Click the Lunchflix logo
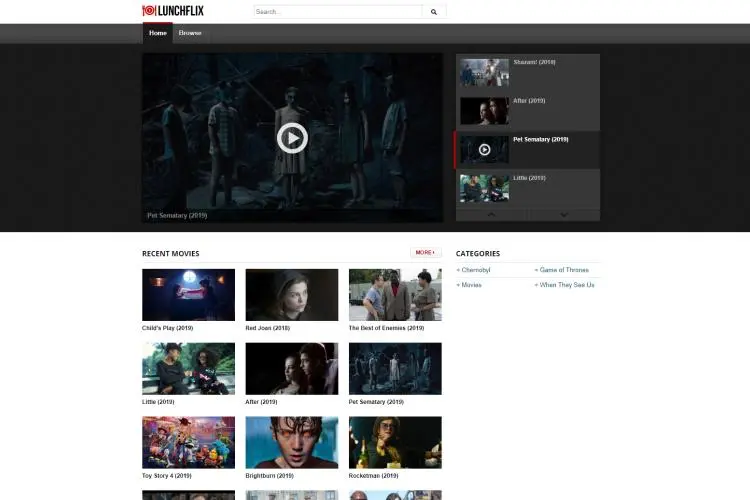Viewport: 750px width, 500px height. (173, 11)
